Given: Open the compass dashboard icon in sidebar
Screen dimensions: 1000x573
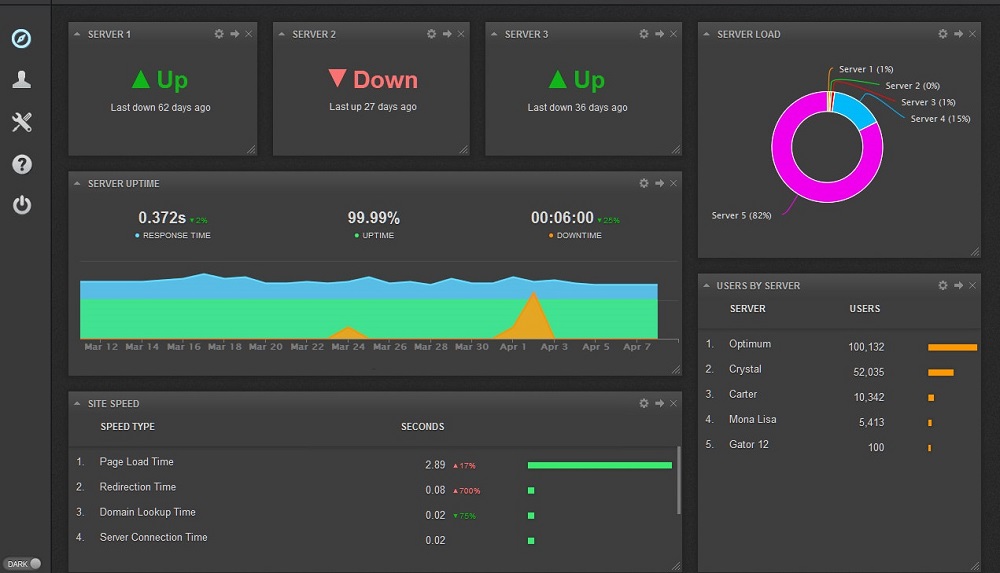Looking at the screenshot, I should pos(21,39).
